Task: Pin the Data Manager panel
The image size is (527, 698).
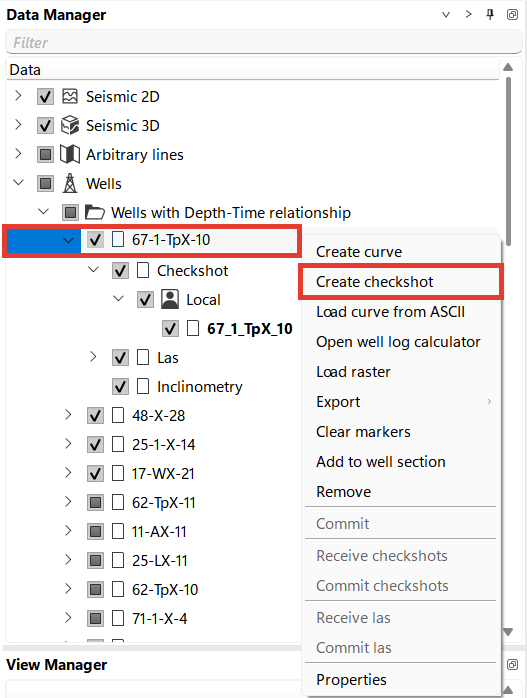Action: 490,15
